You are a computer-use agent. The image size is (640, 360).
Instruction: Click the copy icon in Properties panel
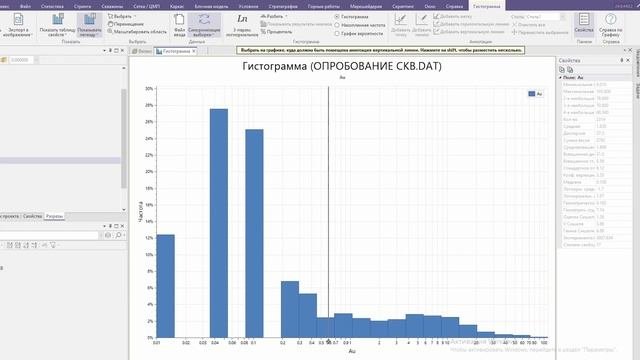tap(562, 70)
